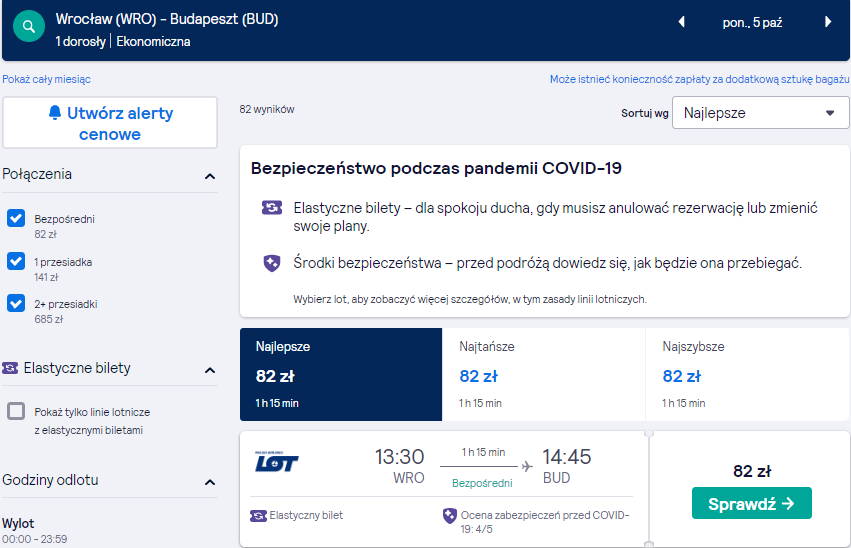851x548 pixels.
Task: Uncheck the Bezpośredni checkbox
Action: (x=16, y=218)
